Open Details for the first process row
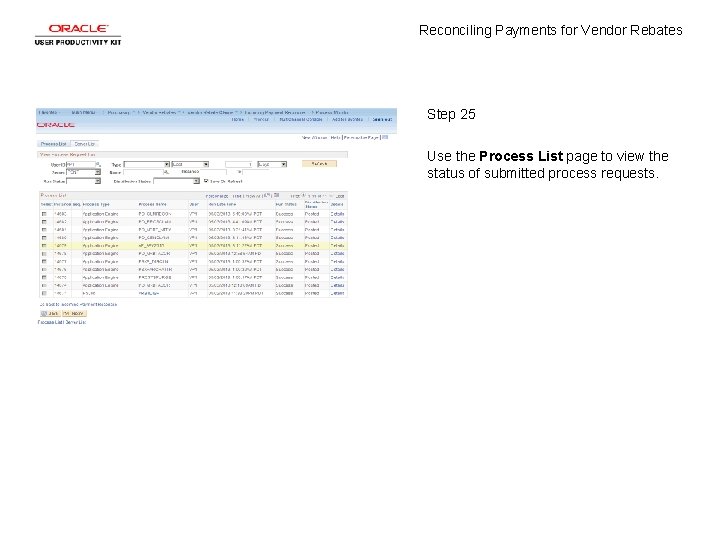 click(338, 214)
